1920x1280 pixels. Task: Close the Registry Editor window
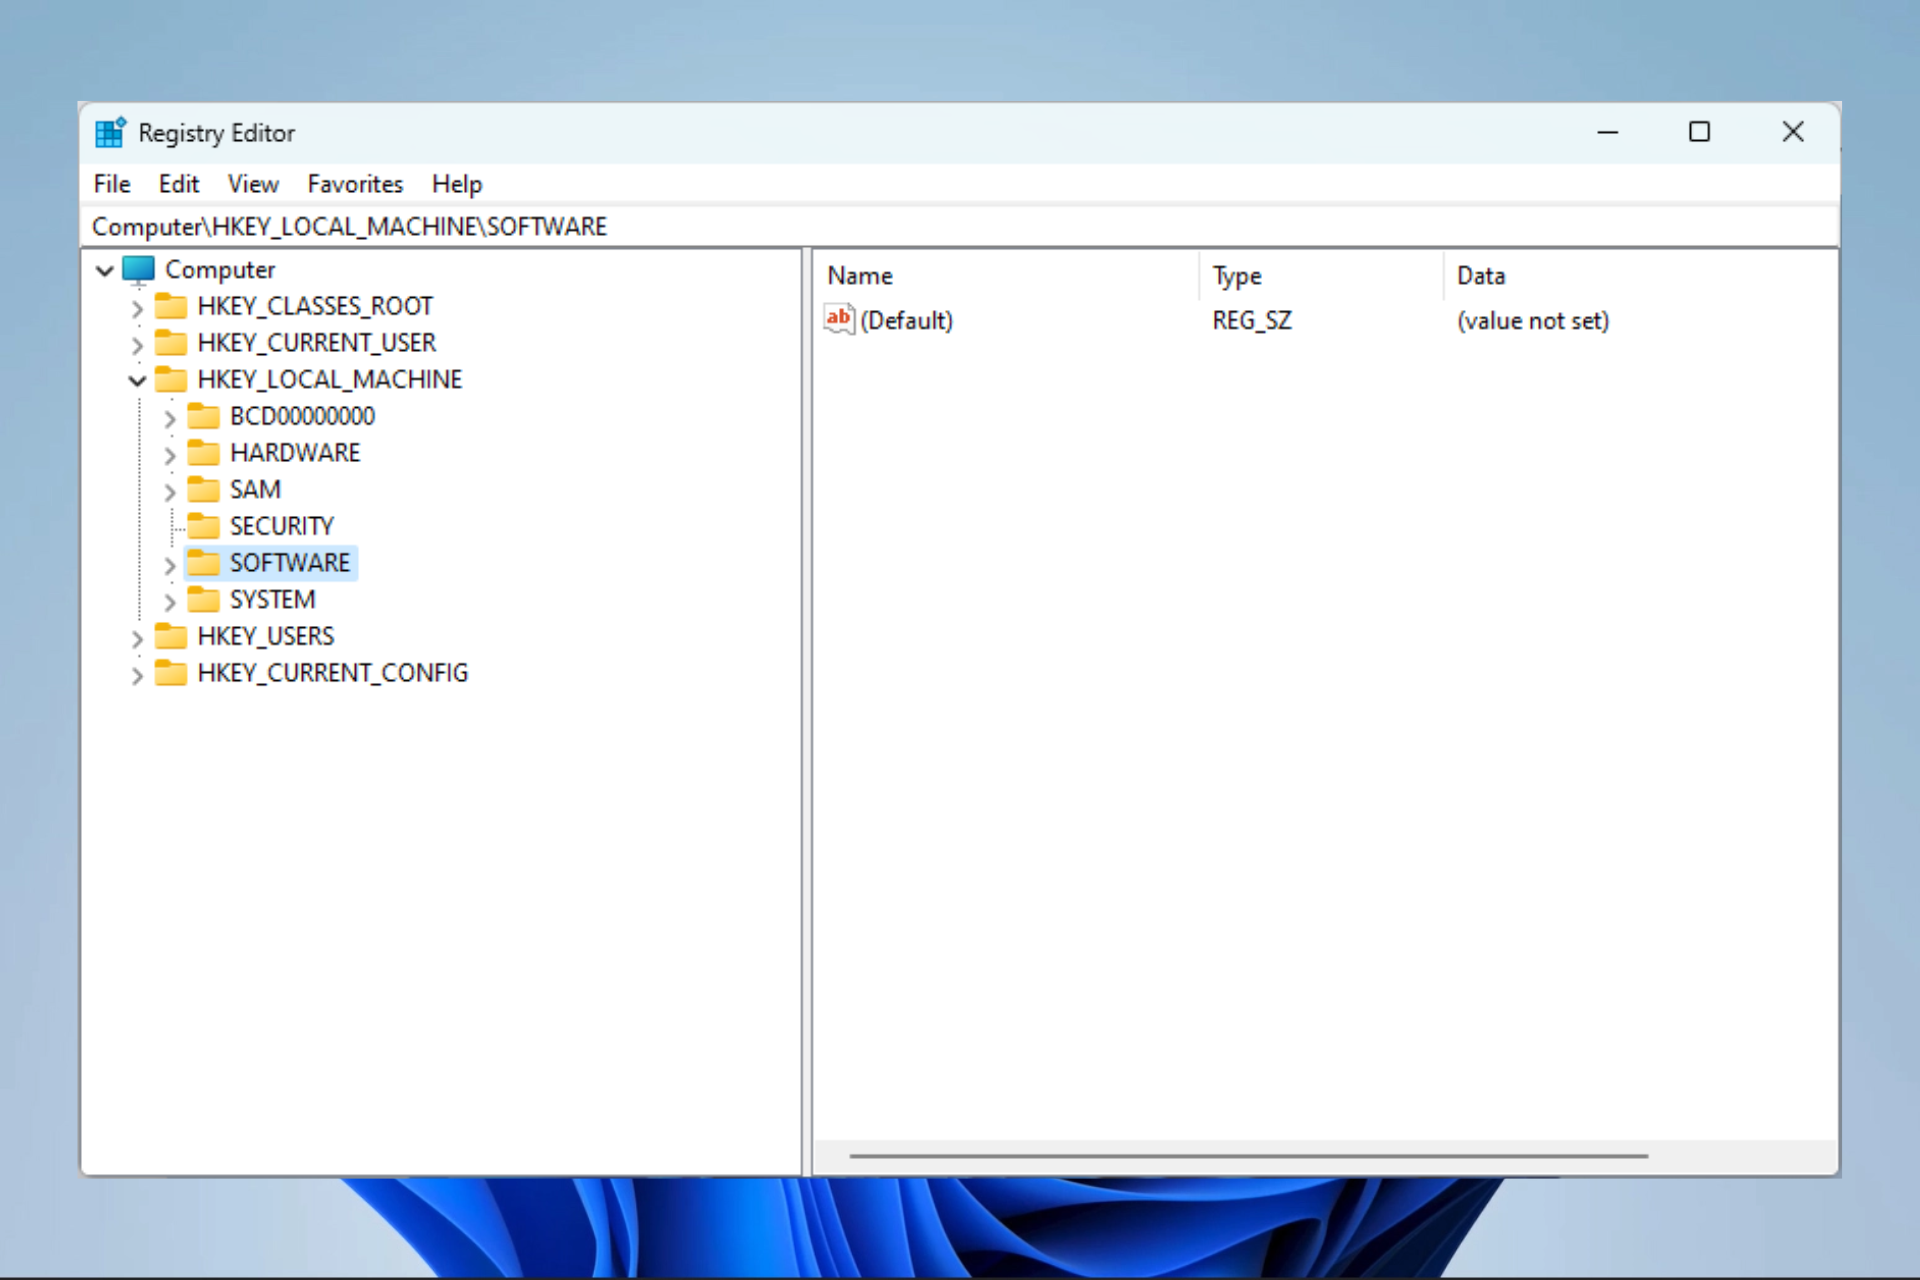pyautogui.click(x=1793, y=132)
